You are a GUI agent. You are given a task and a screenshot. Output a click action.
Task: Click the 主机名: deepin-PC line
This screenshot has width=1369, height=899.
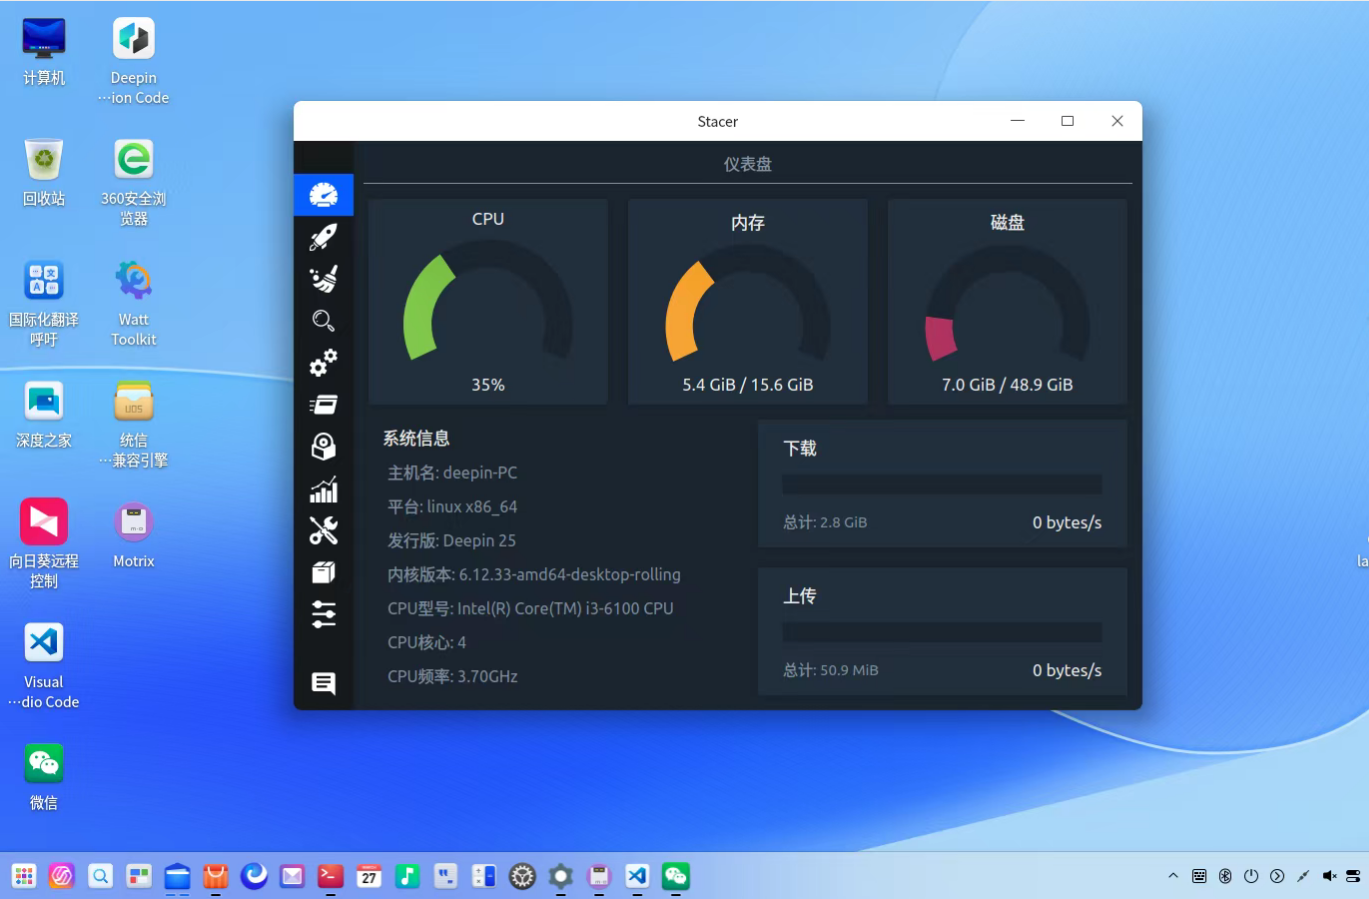click(452, 473)
